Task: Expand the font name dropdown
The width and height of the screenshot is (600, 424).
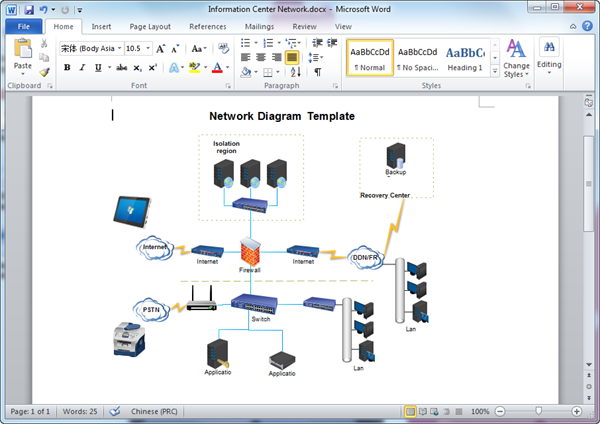Action: click(x=119, y=48)
